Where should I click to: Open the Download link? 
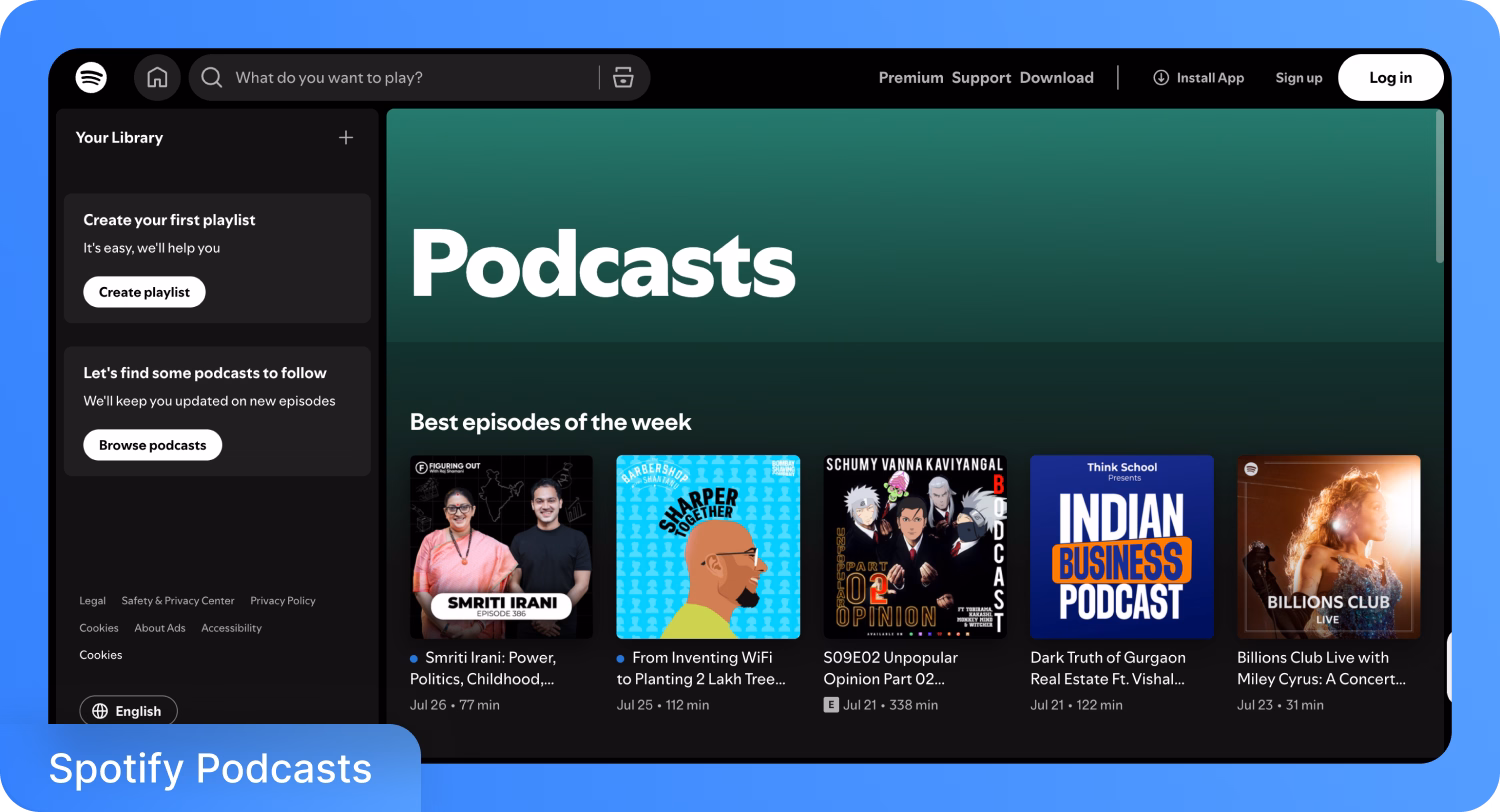[x=1056, y=77]
